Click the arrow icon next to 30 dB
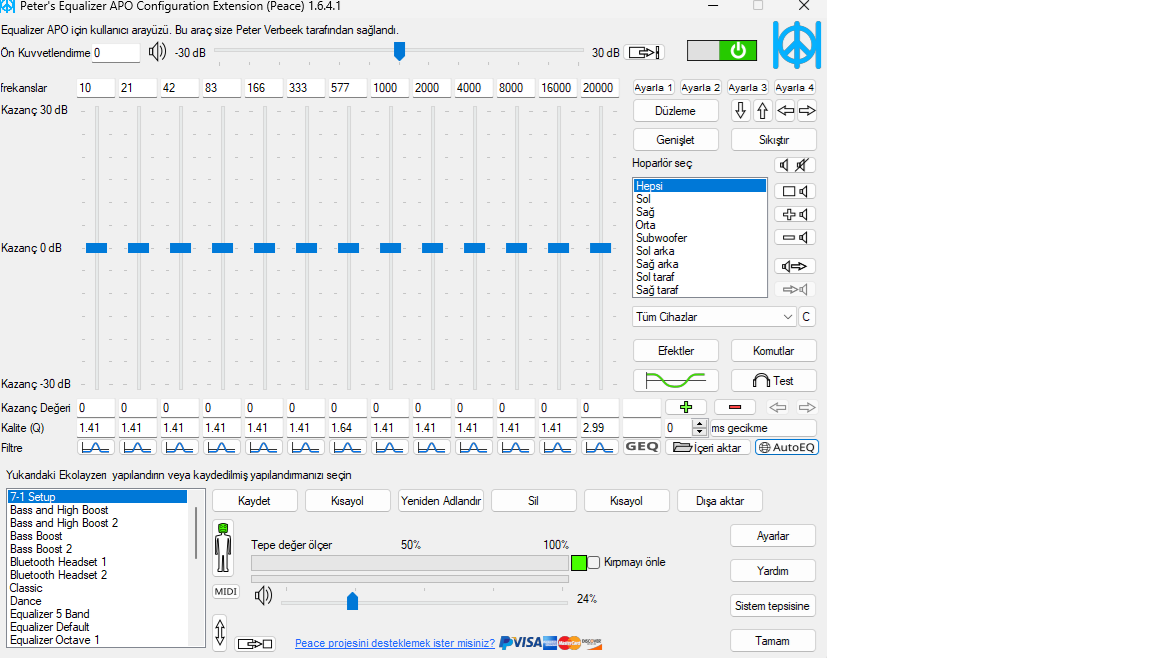Screen dimensions: 1152x658 pyautogui.click(x=644, y=52)
